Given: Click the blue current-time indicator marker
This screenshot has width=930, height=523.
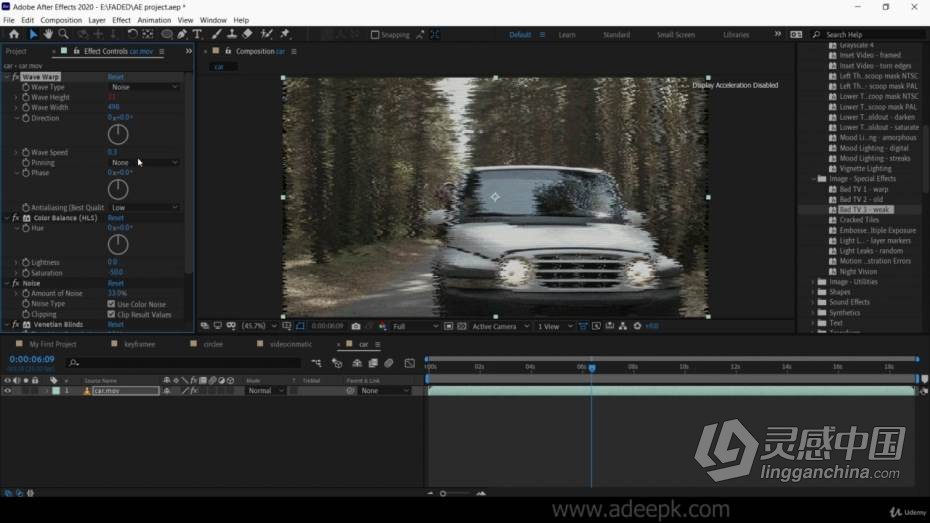Looking at the screenshot, I should coord(592,368).
